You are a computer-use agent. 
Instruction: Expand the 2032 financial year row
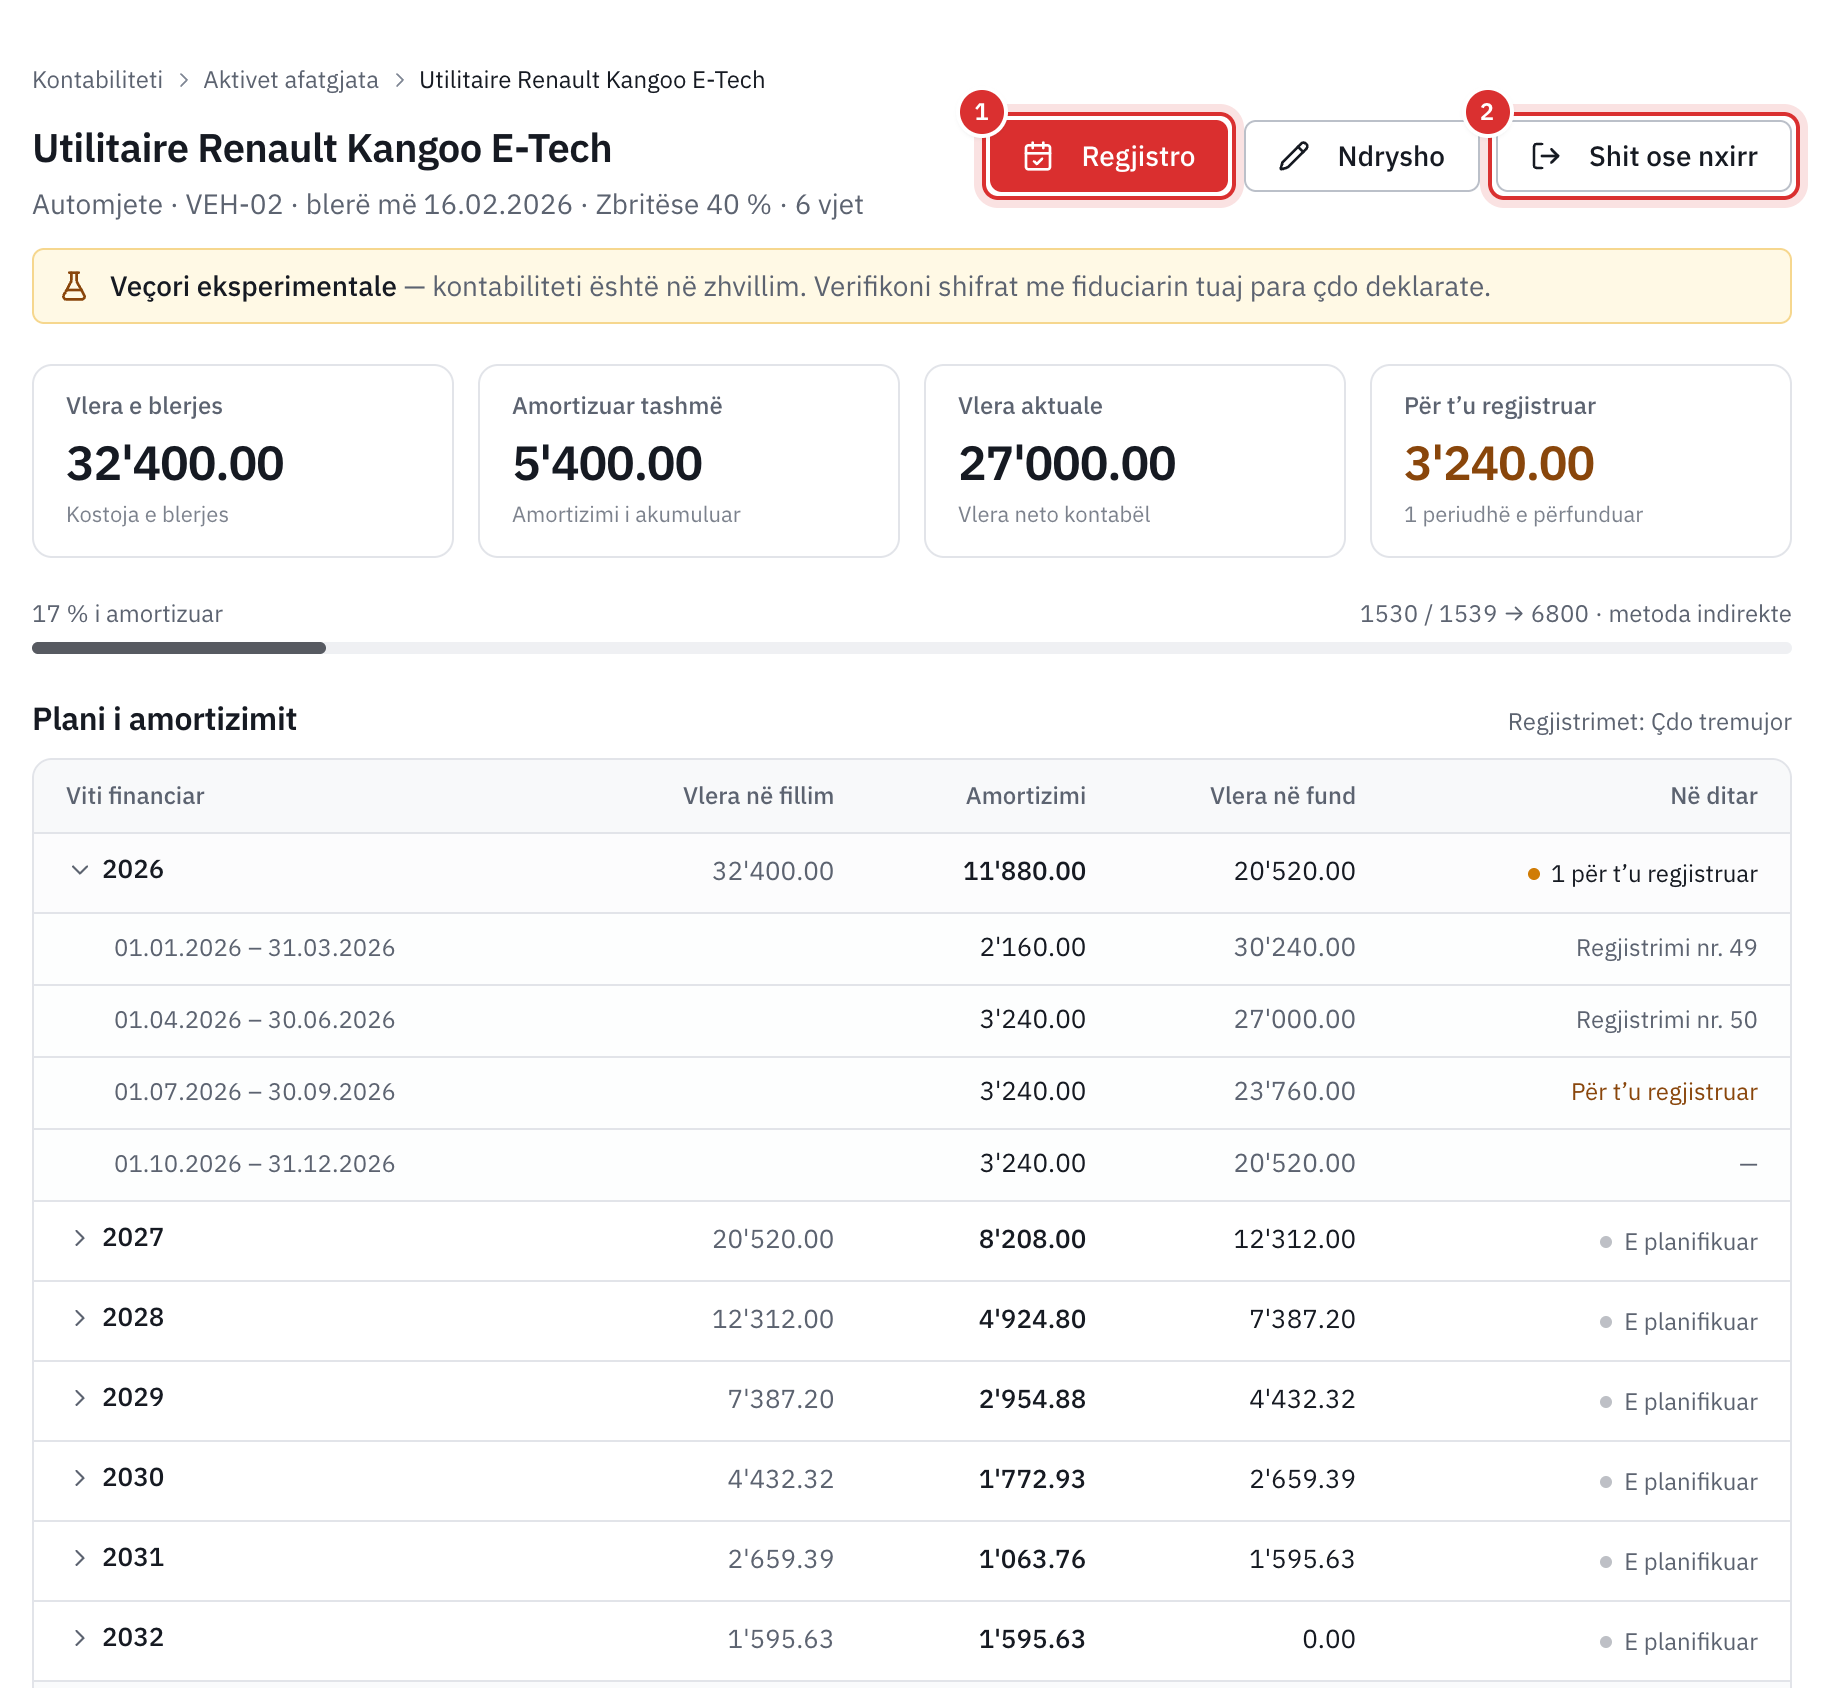coord(80,1638)
